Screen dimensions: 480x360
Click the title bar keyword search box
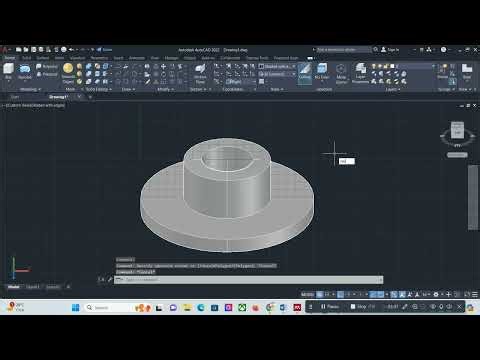click(x=343, y=49)
